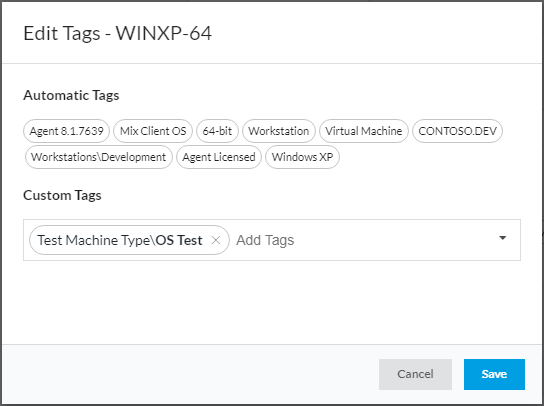Click the Add Tags input field

point(364,240)
